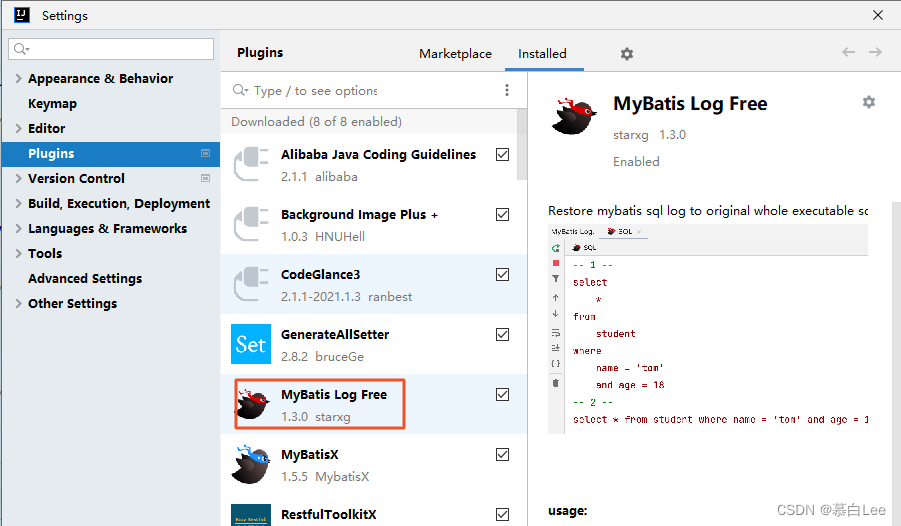Expand Other Settings node

[18, 304]
